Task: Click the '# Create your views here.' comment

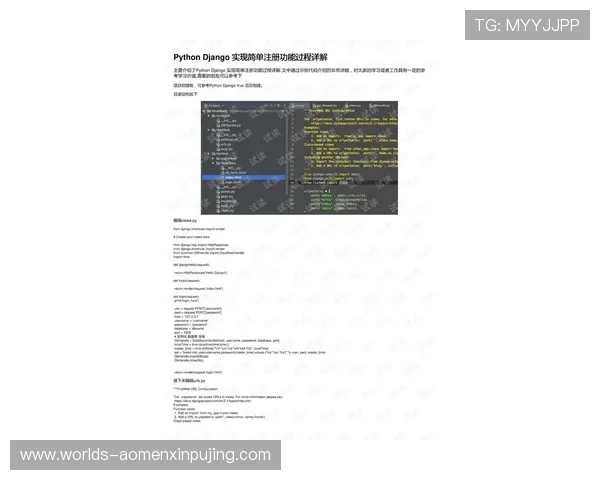Action: 197,238
